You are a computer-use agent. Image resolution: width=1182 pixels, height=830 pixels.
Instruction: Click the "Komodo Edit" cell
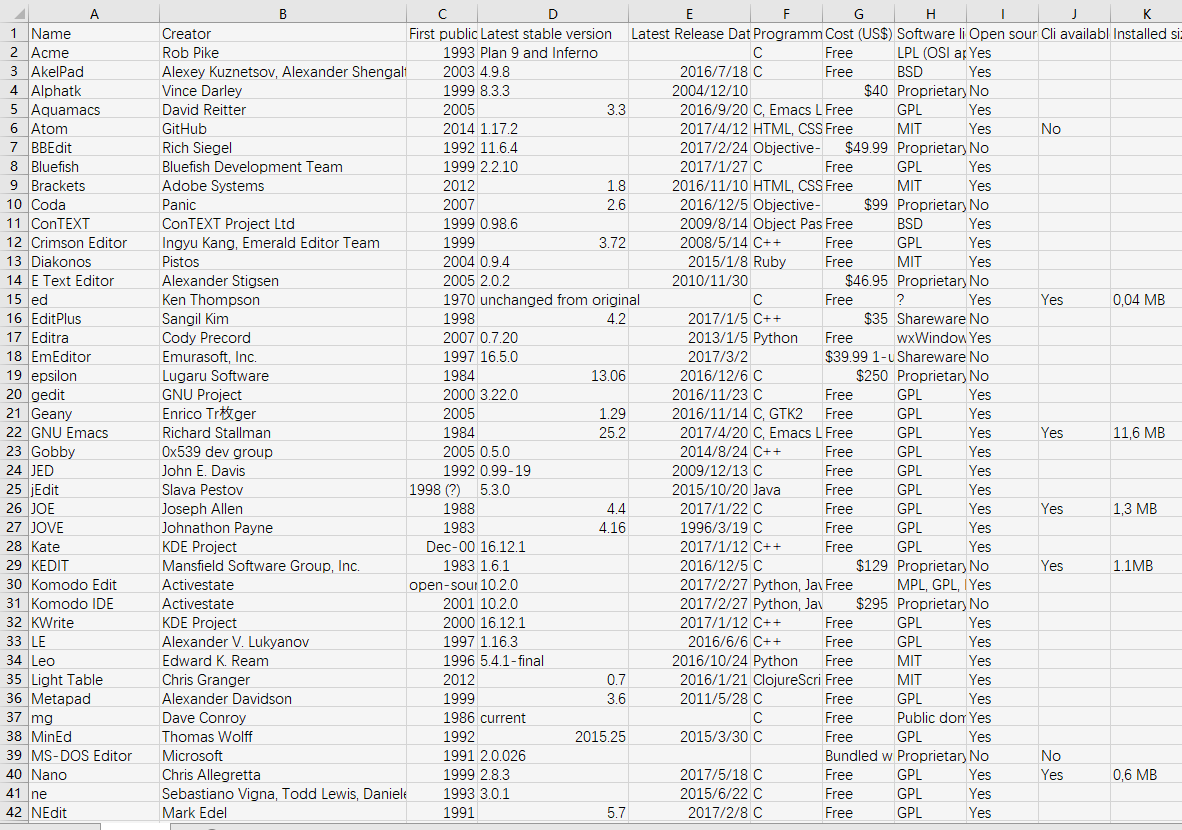93,585
